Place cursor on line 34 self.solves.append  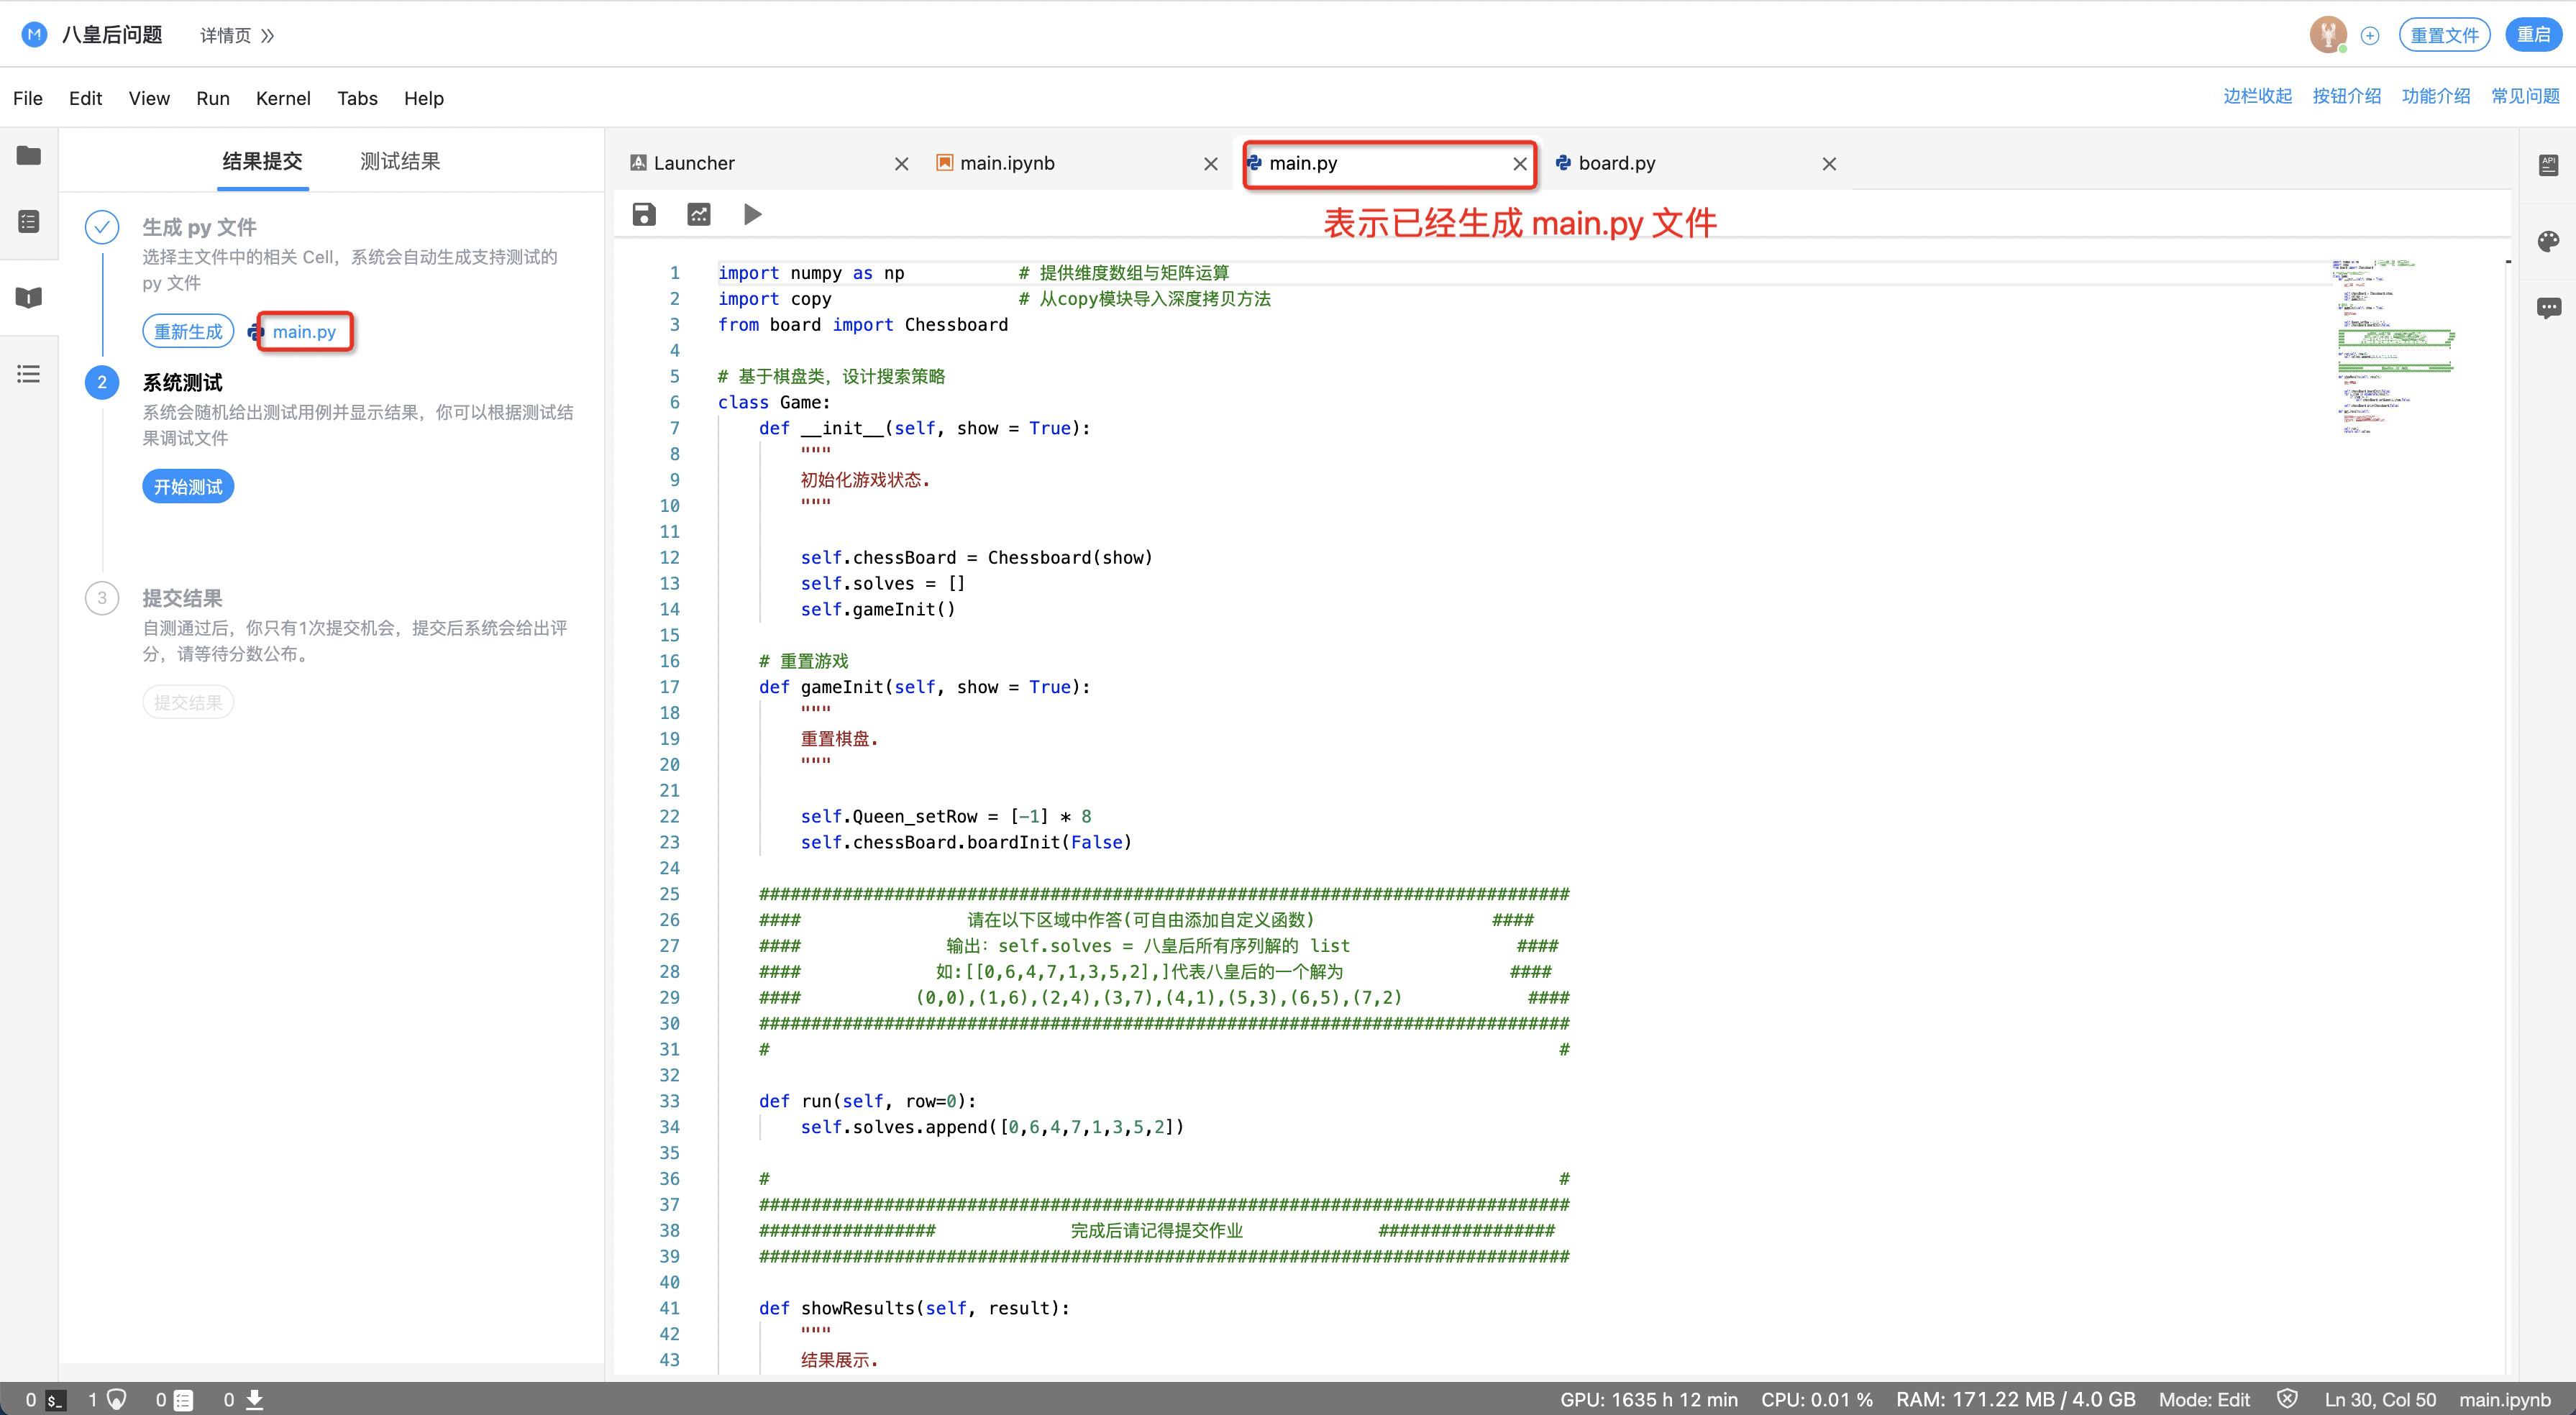[x=992, y=1127]
